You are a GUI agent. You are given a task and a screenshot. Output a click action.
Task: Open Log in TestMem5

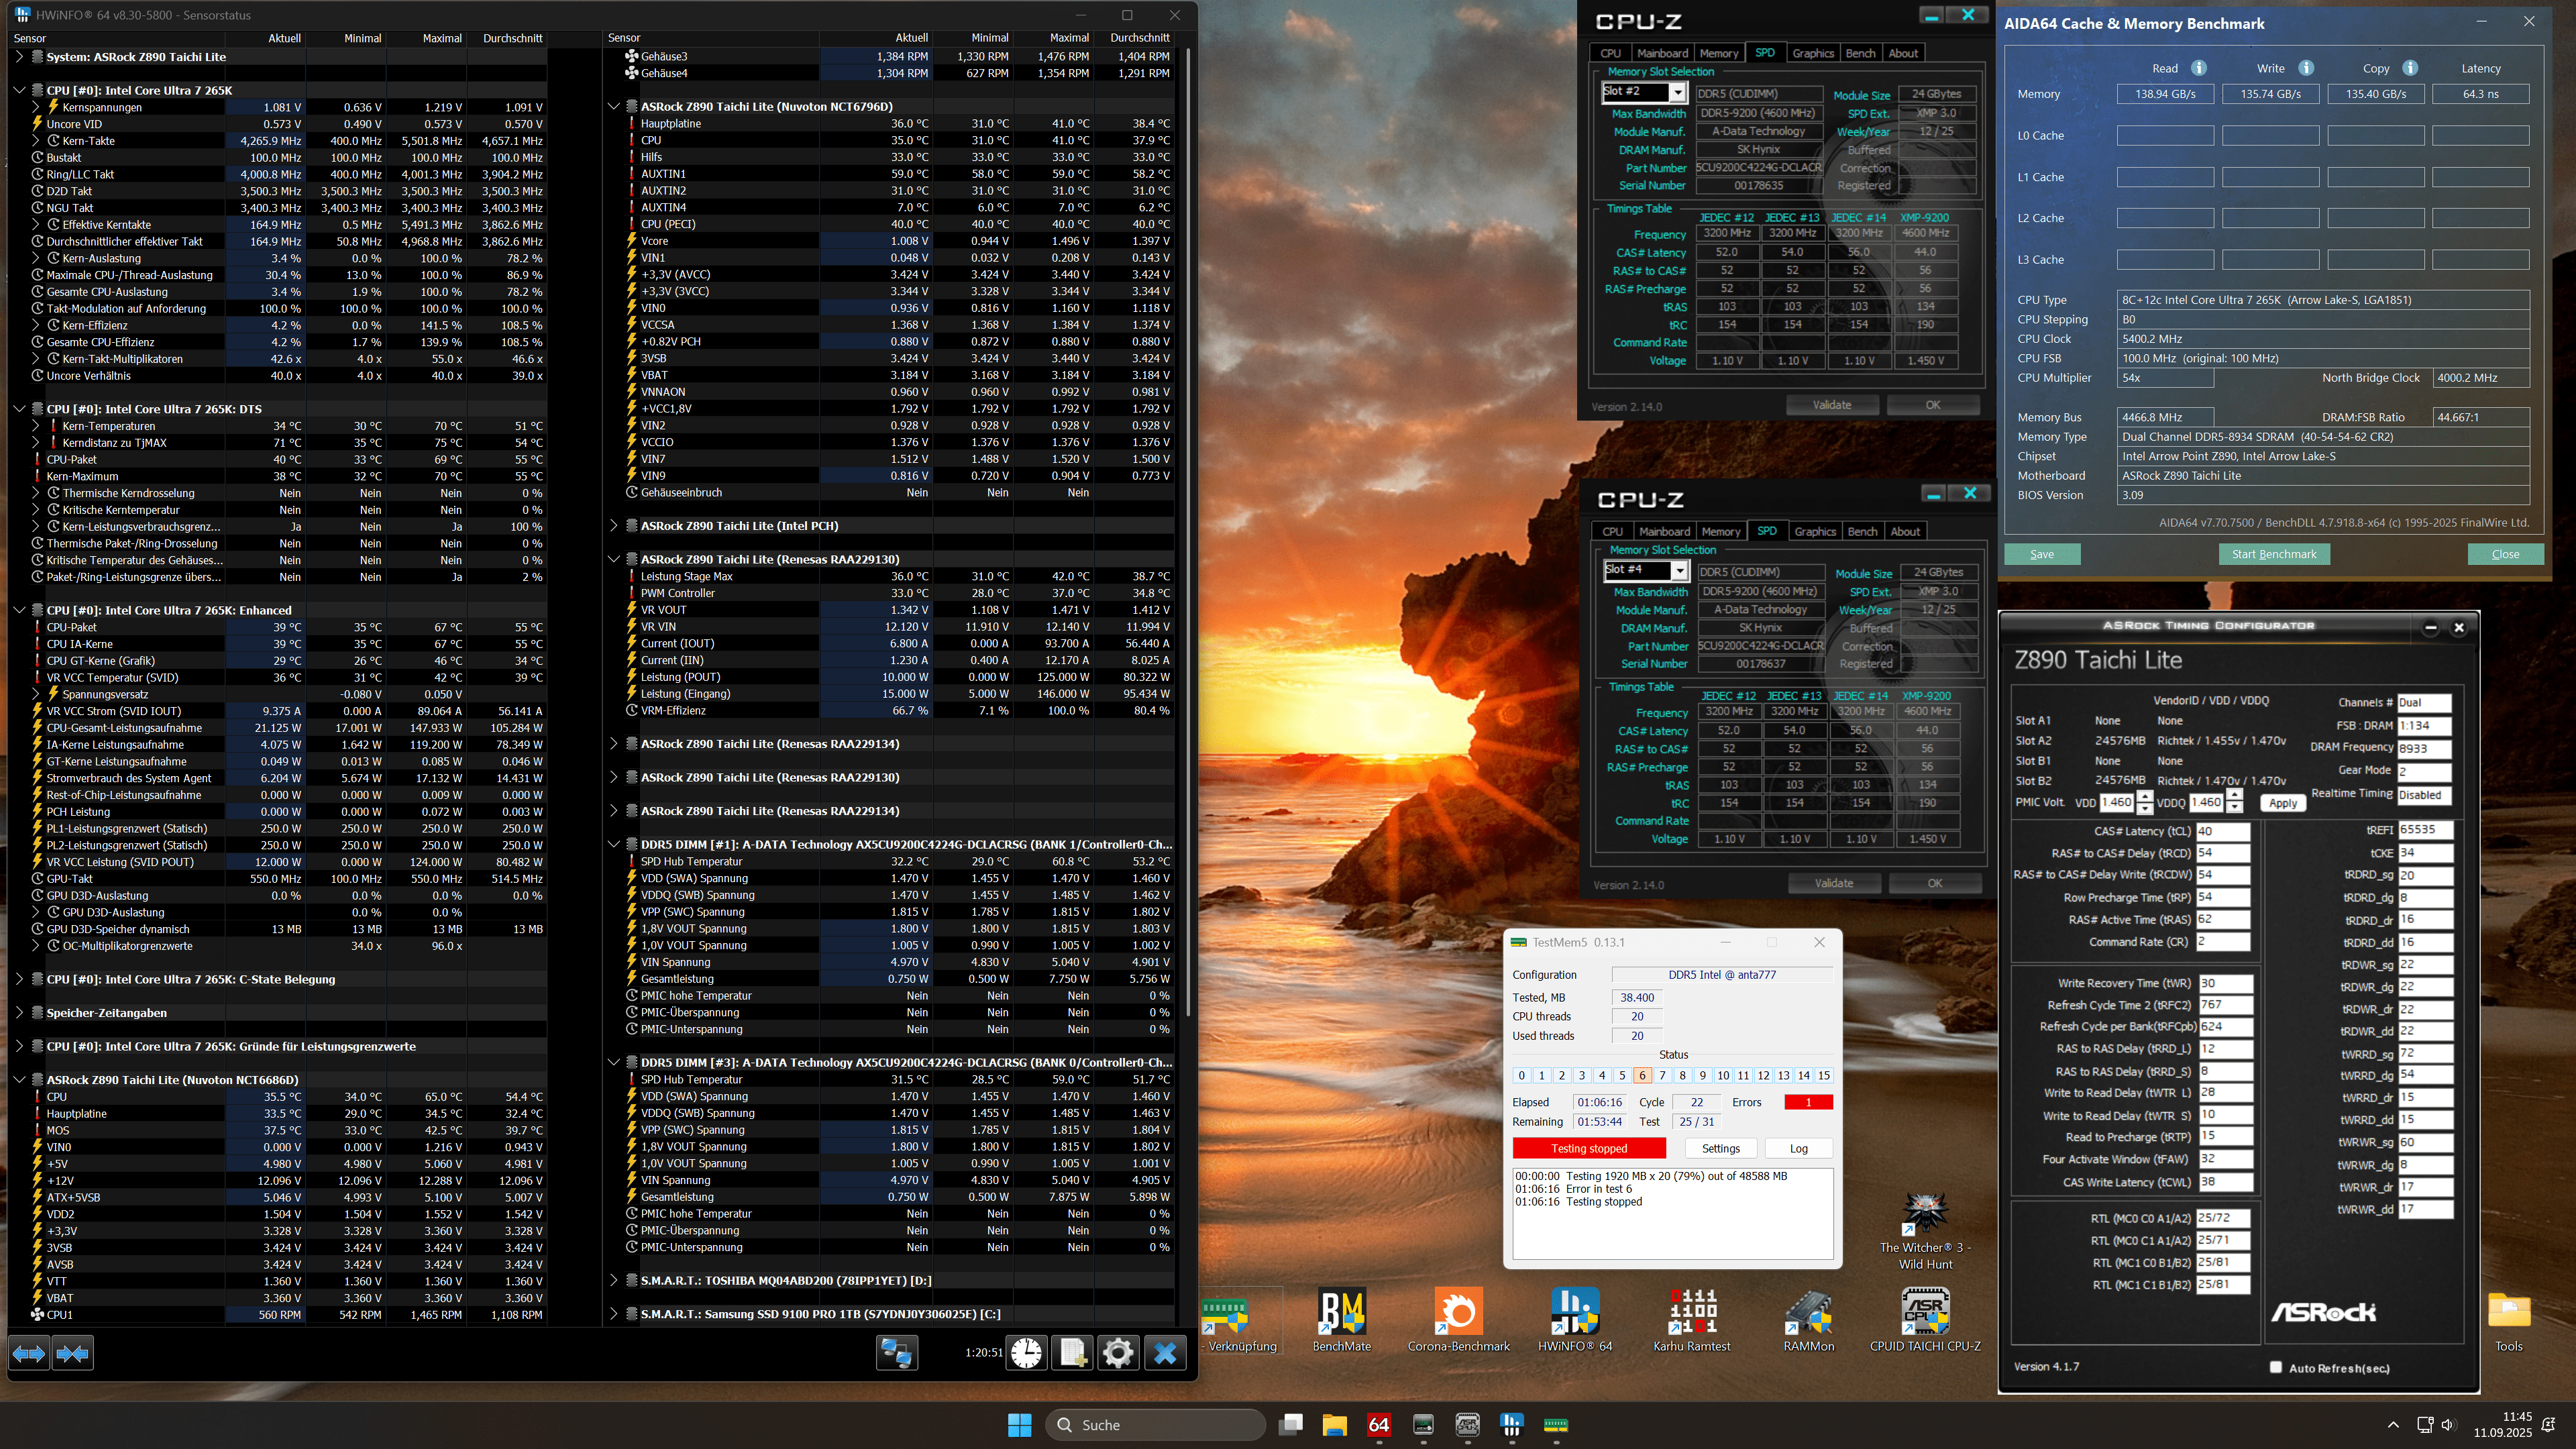(1798, 1148)
